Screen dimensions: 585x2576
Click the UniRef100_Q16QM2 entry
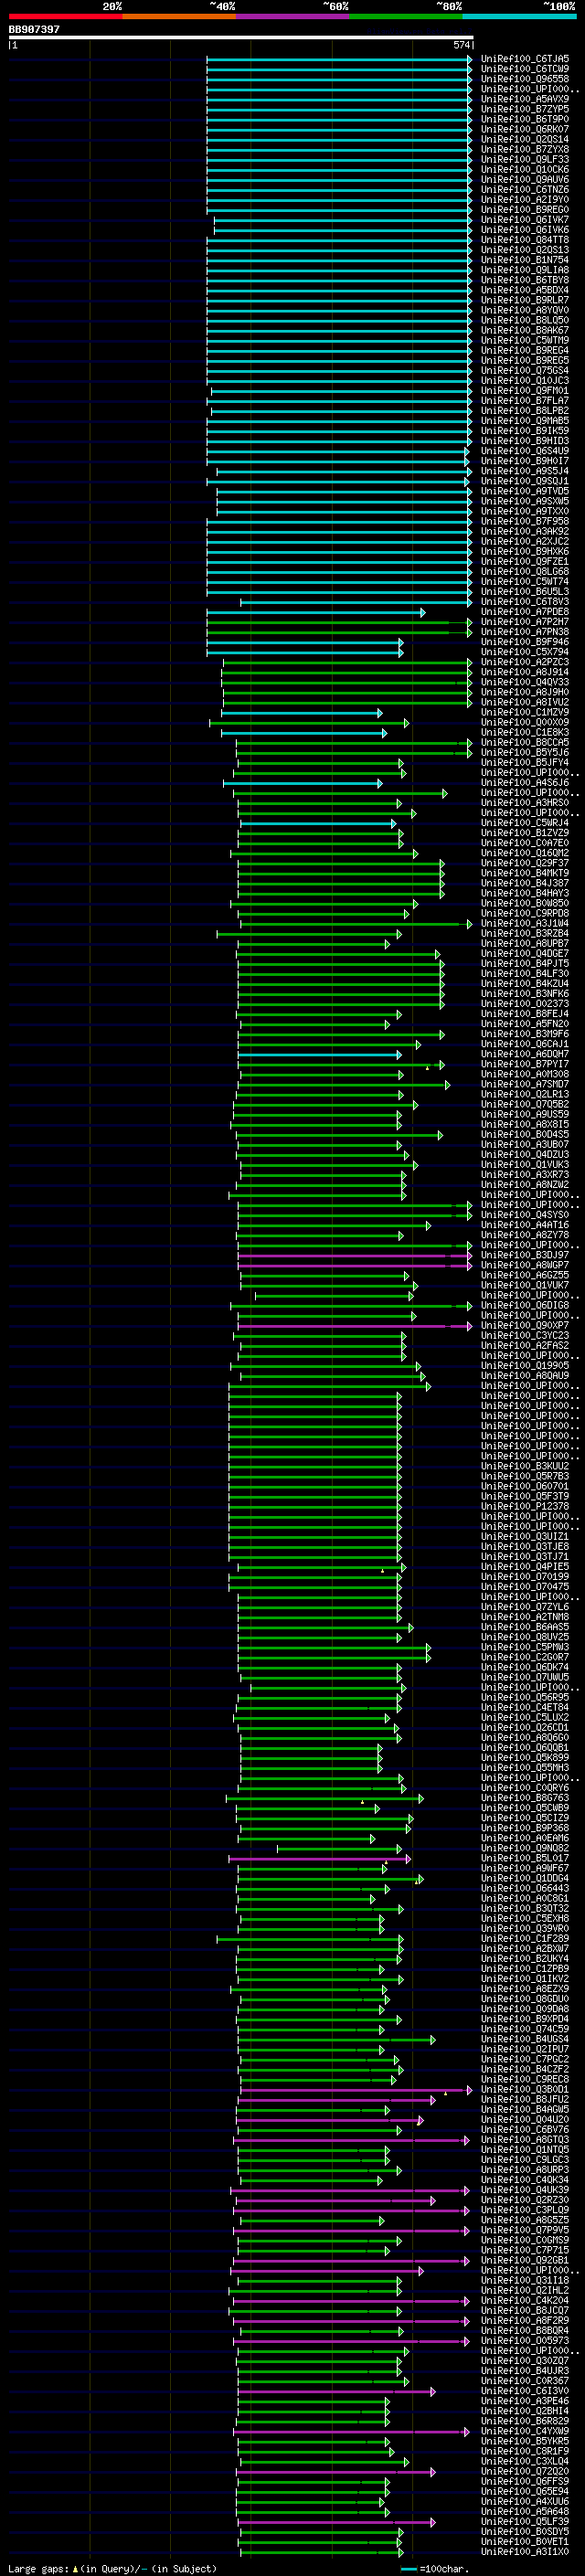[524, 853]
